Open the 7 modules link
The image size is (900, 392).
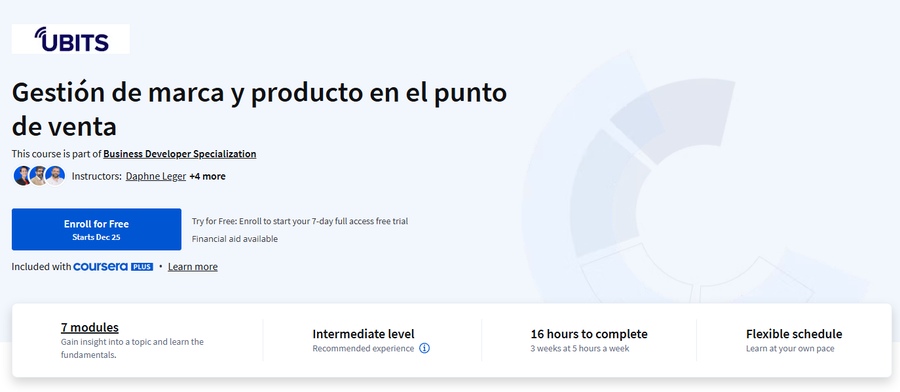[90, 327]
